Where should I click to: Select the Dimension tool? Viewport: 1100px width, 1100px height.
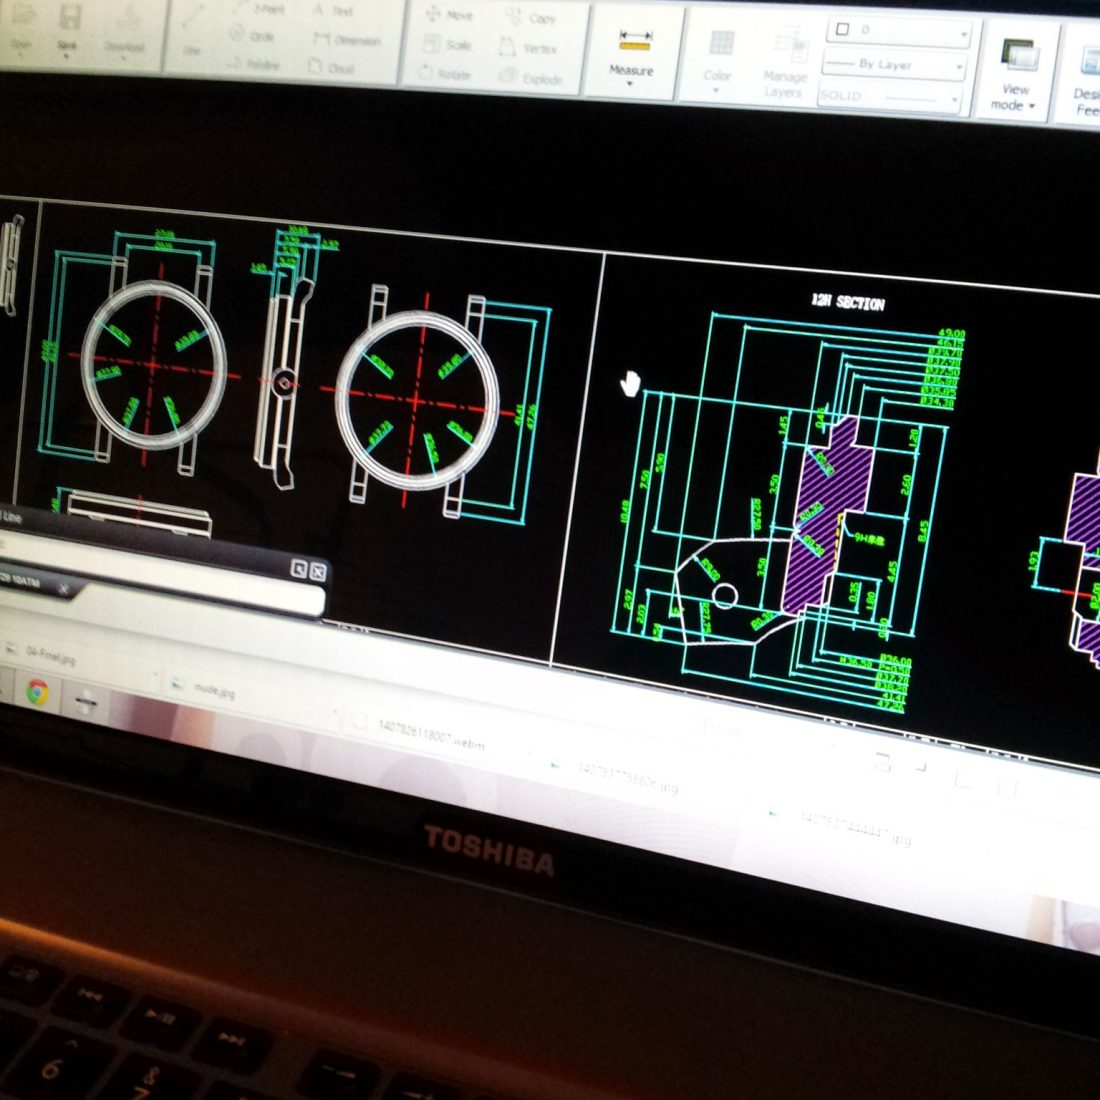(347, 39)
